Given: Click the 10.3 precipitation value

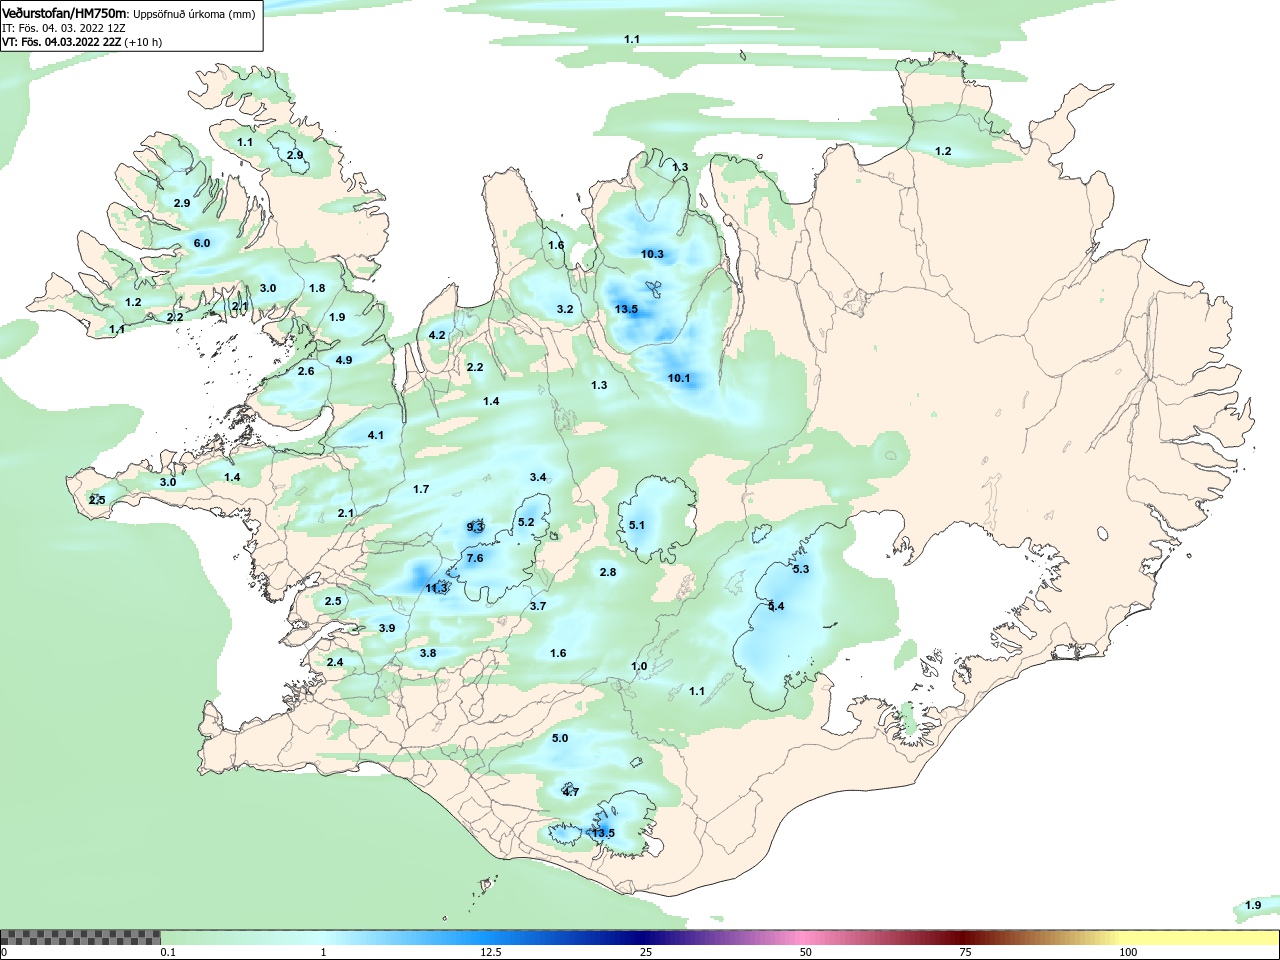Looking at the screenshot, I should pyautogui.click(x=652, y=254).
